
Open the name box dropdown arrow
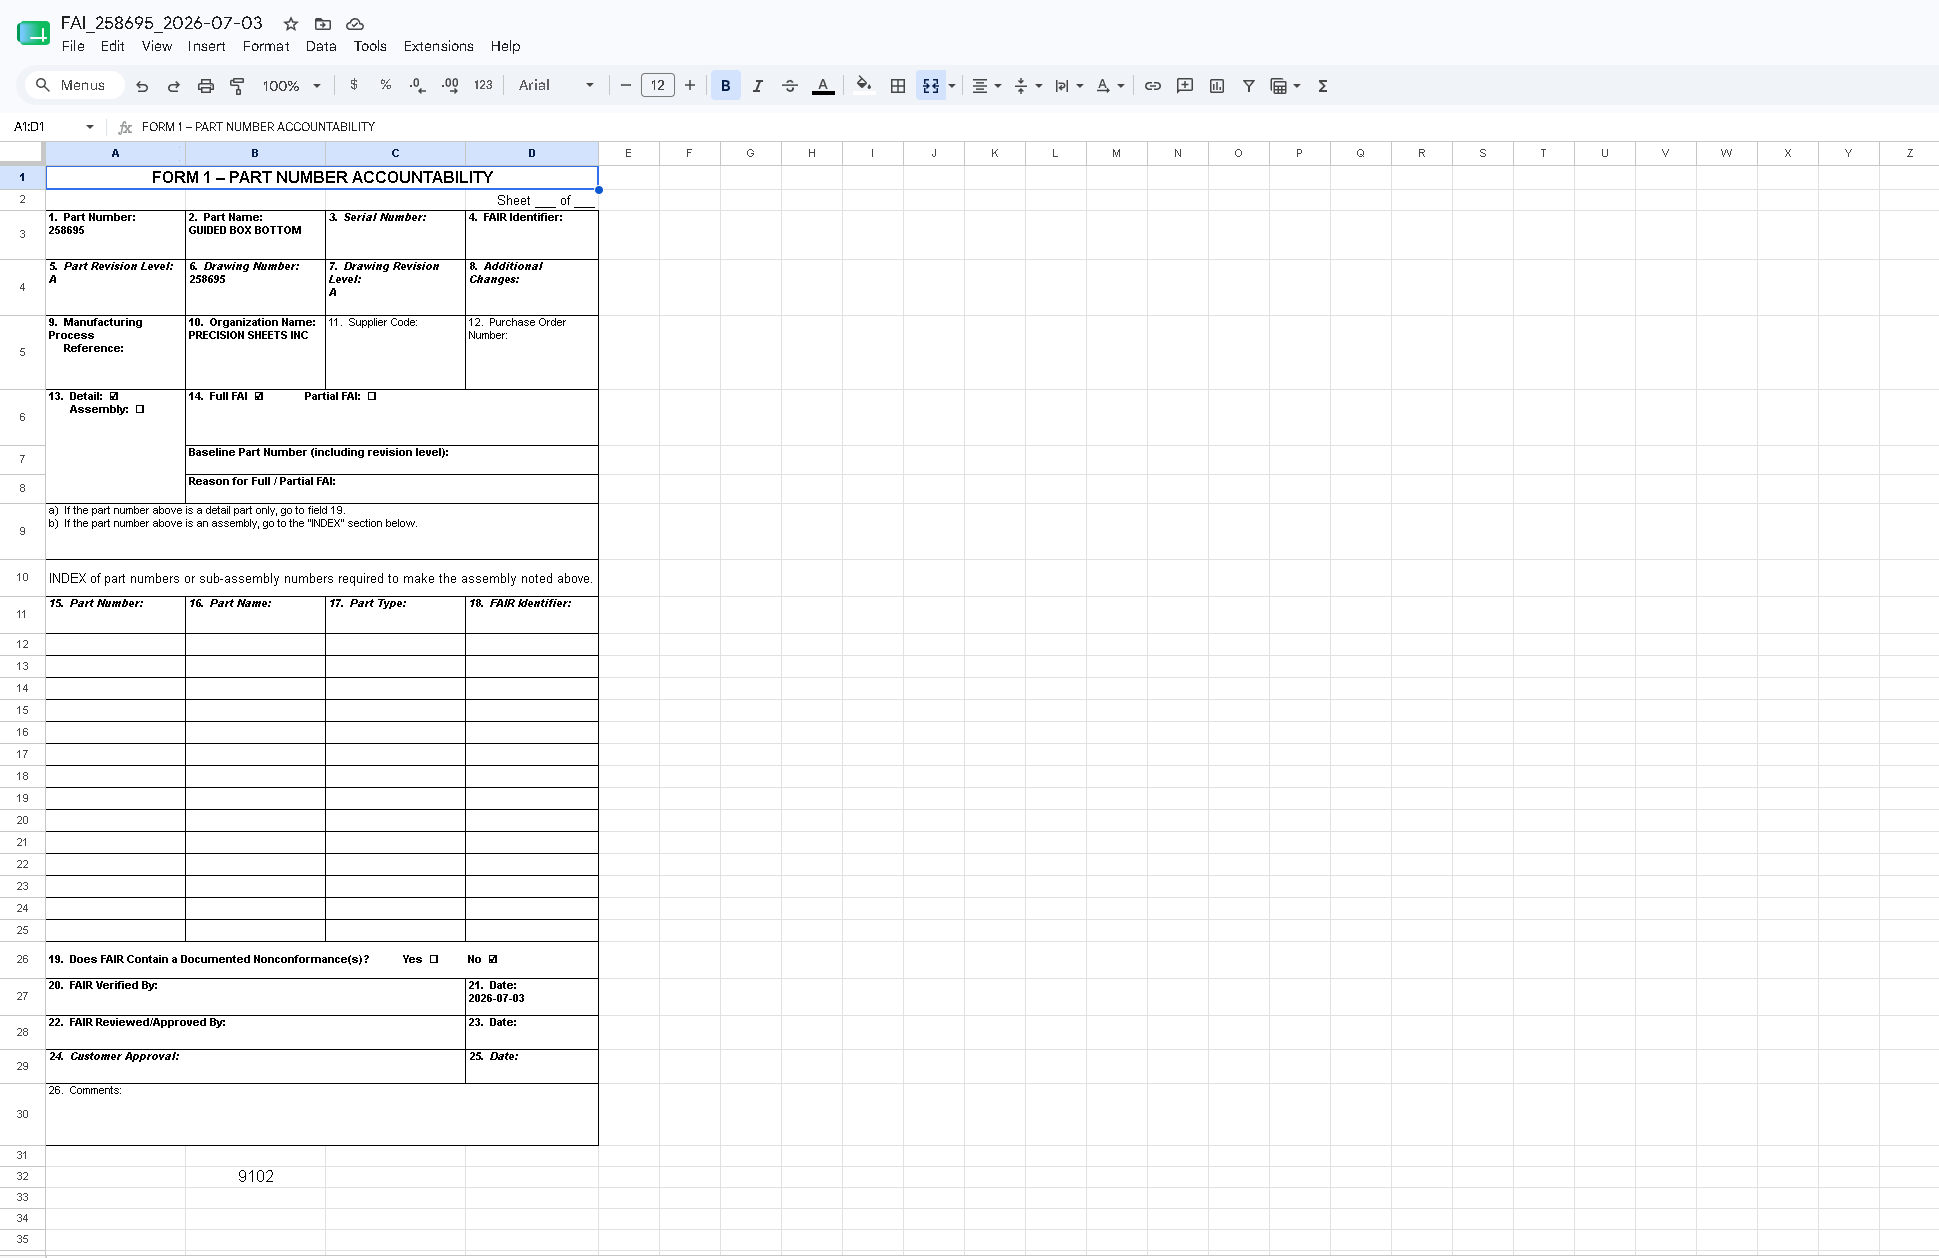point(90,127)
